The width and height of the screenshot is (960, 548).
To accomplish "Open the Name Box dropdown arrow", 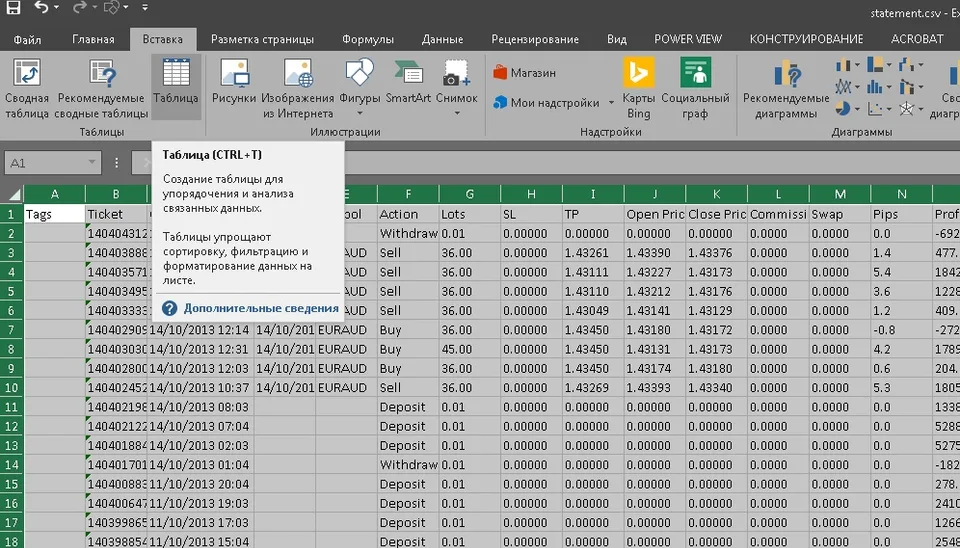I will [x=92, y=163].
